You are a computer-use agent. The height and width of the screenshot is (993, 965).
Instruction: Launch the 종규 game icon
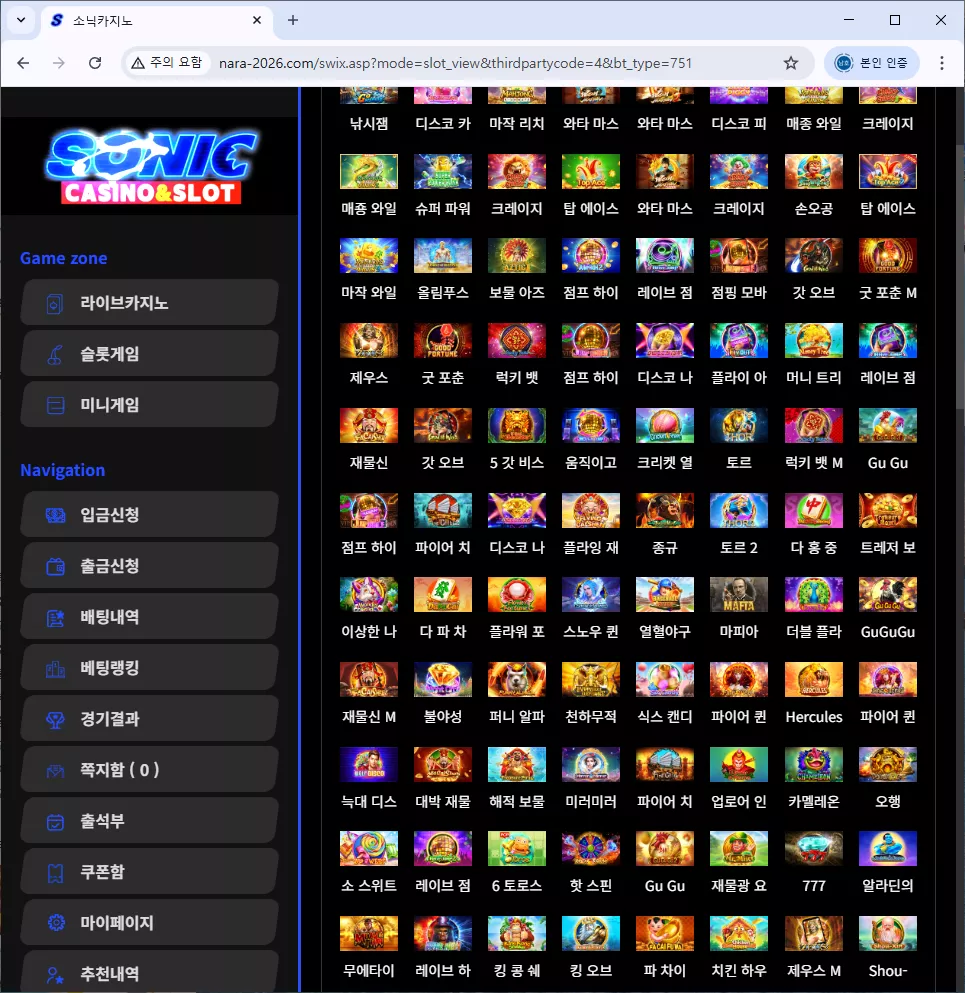coord(665,510)
